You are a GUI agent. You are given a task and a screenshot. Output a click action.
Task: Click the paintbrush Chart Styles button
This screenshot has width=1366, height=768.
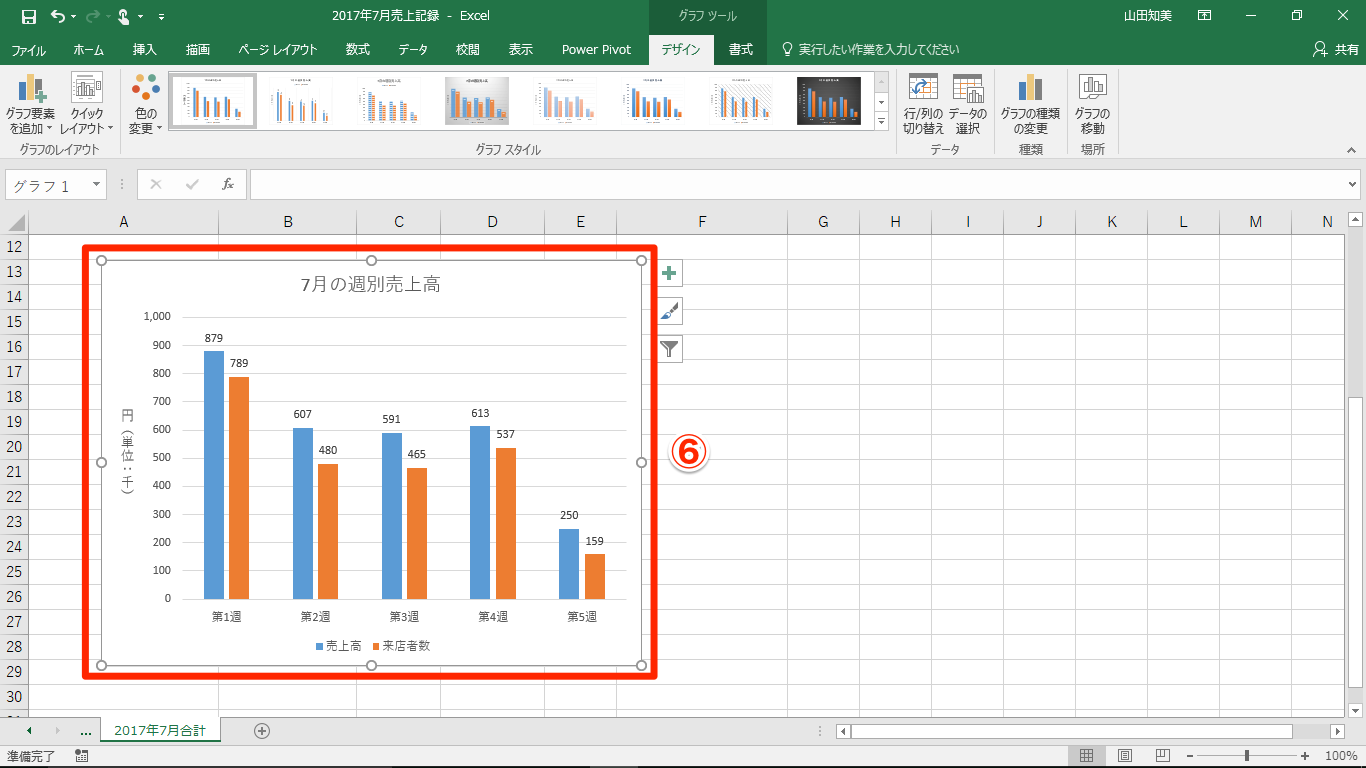(x=670, y=311)
